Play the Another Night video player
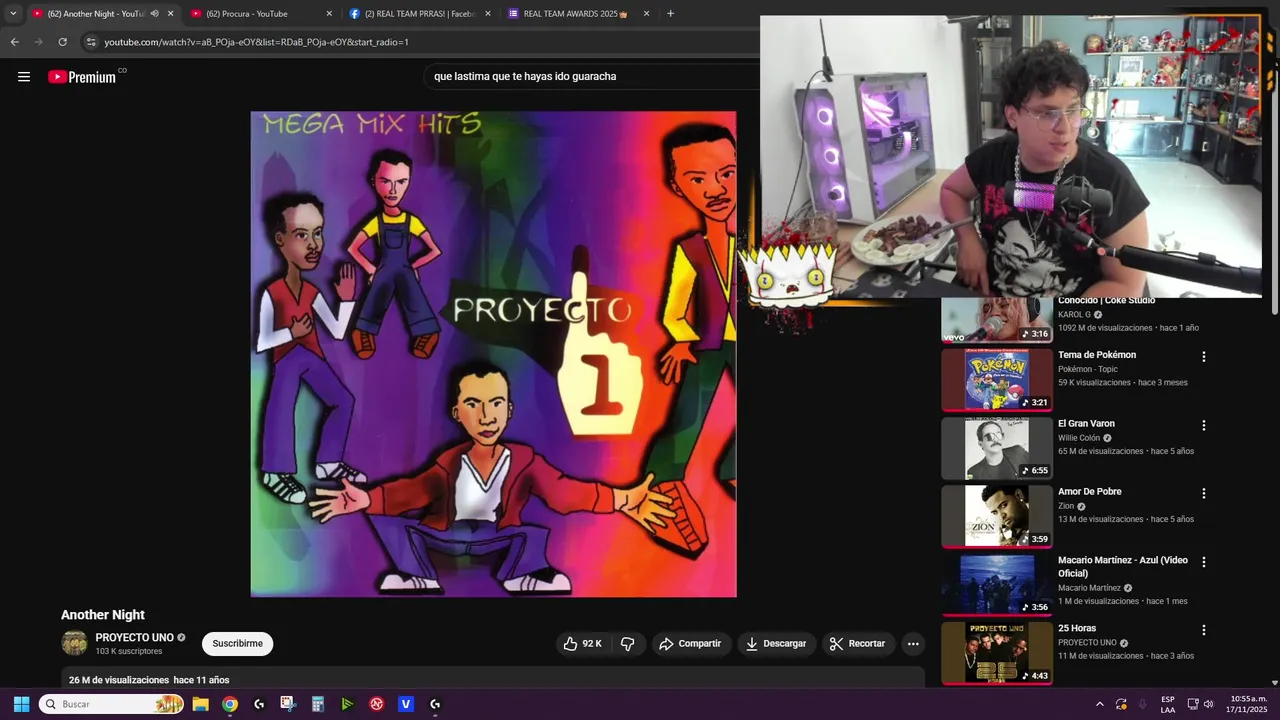 [493, 354]
